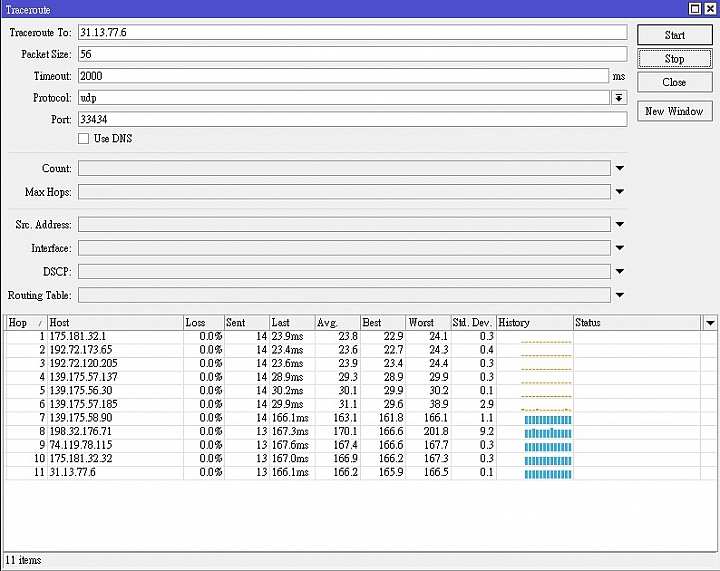
Task: Sort by the Std. Dev. column header
Action: coord(473,323)
